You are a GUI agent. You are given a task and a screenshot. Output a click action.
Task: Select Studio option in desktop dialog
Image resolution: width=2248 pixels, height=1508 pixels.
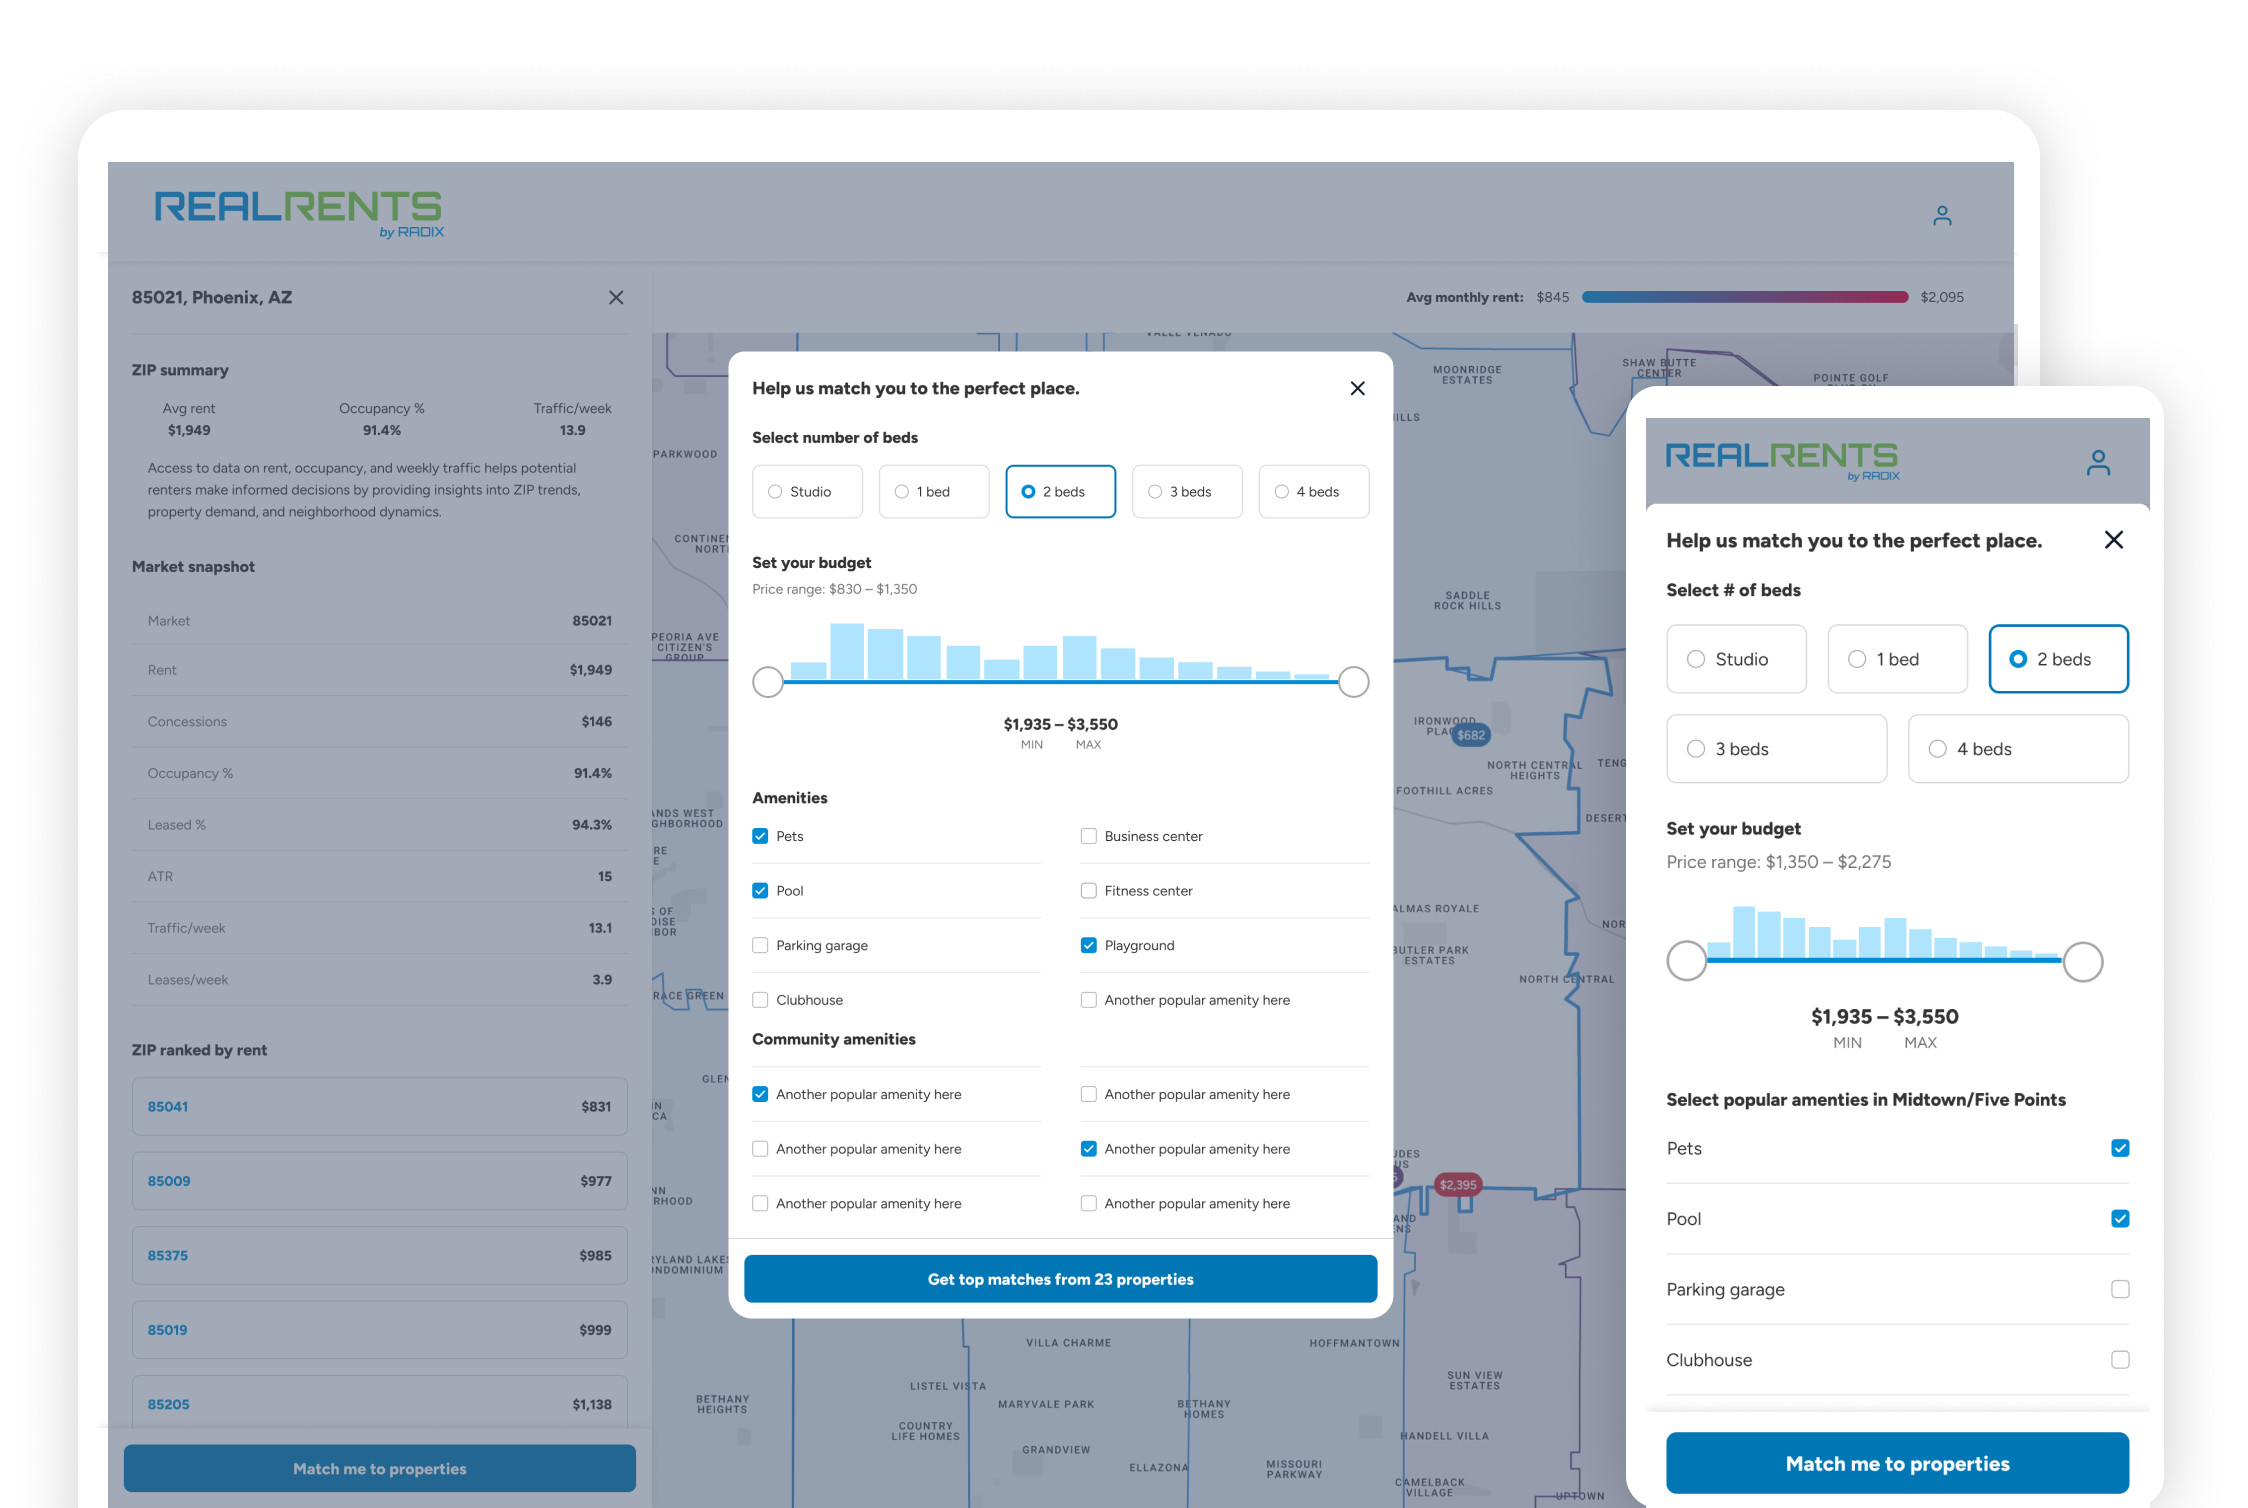[807, 491]
